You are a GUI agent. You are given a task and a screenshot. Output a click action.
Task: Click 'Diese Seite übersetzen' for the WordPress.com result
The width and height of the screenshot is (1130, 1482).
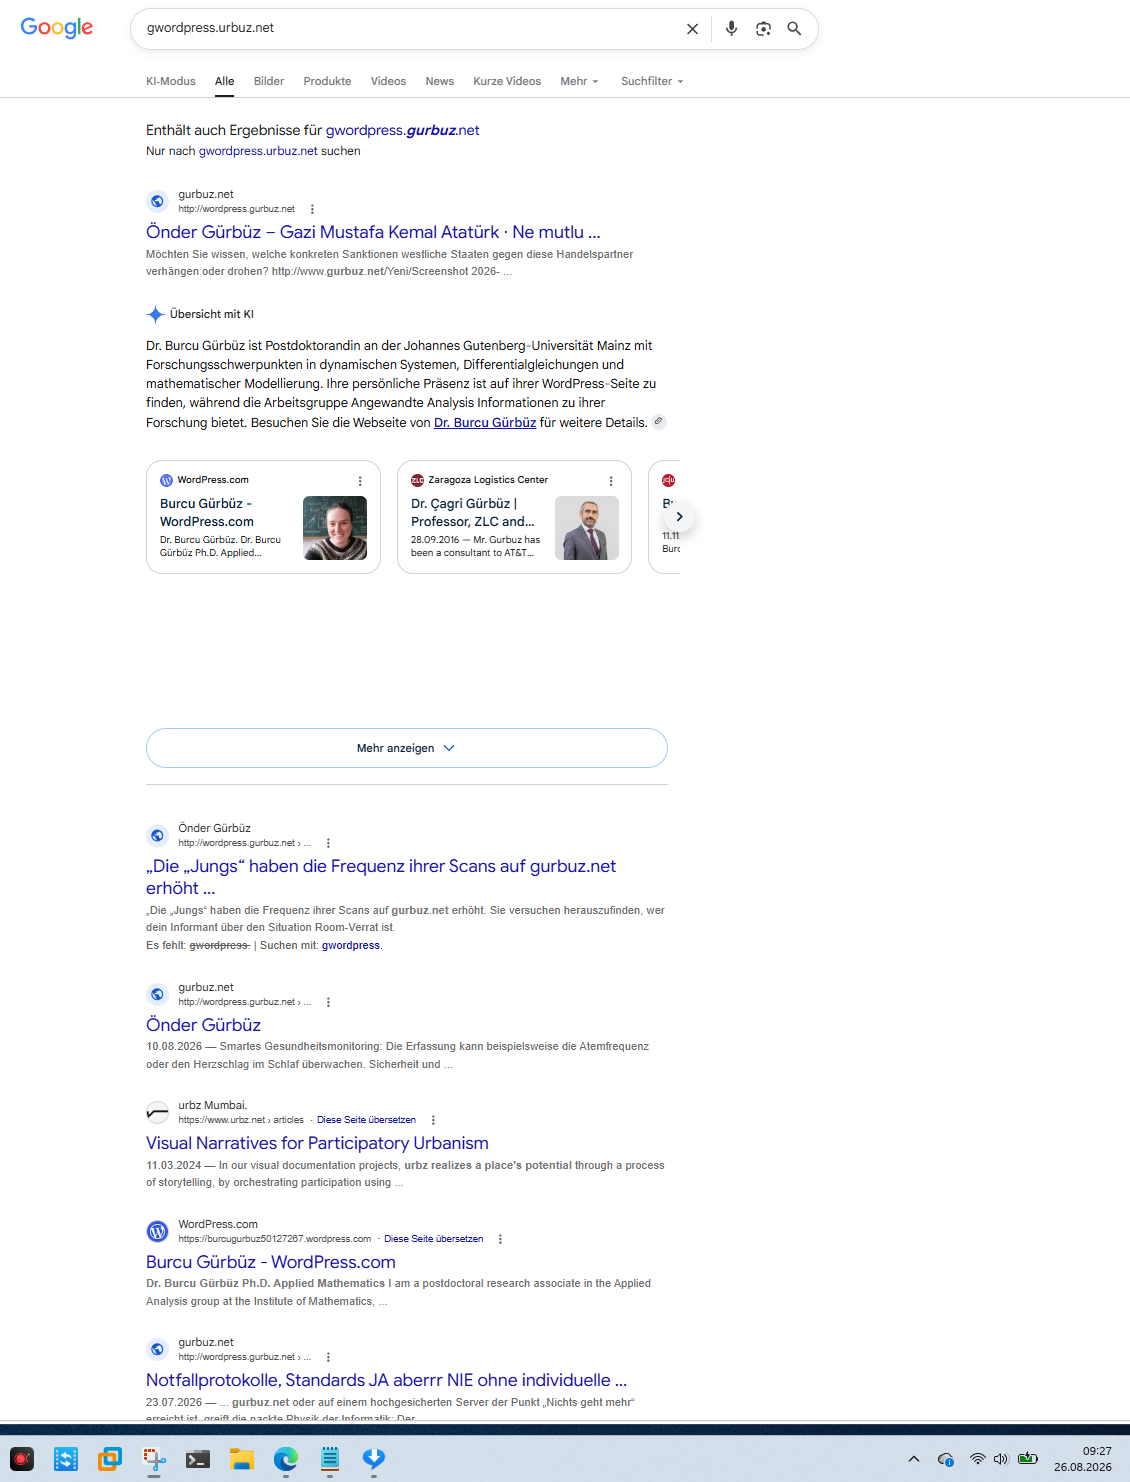click(x=433, y=1239)
